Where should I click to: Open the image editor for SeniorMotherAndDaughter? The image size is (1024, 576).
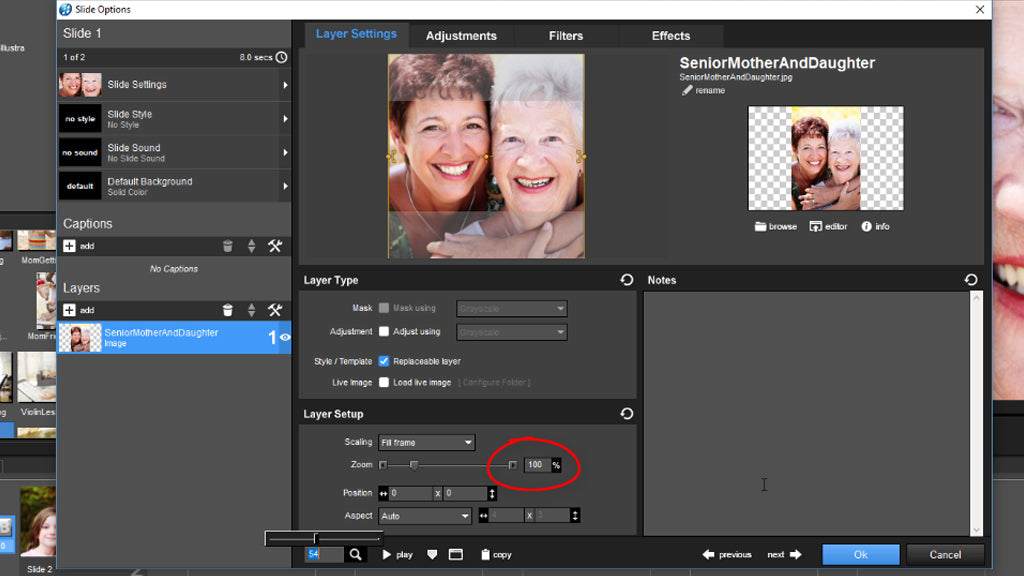828,226
